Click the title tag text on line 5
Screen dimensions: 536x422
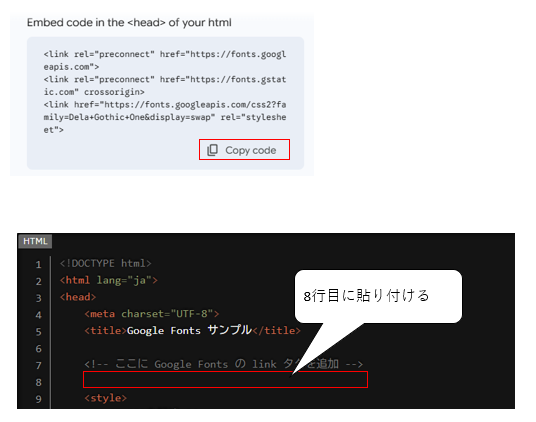(192, 330)
